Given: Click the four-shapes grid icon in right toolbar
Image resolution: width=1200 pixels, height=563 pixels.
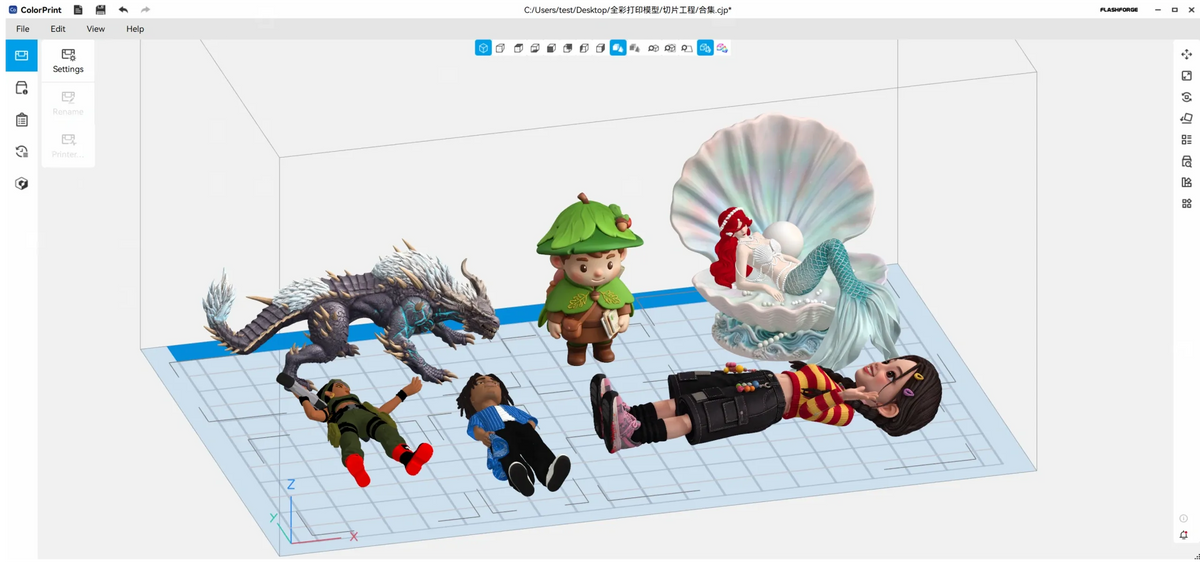Looking at the screenshot, I should [x=1186, y=204].
